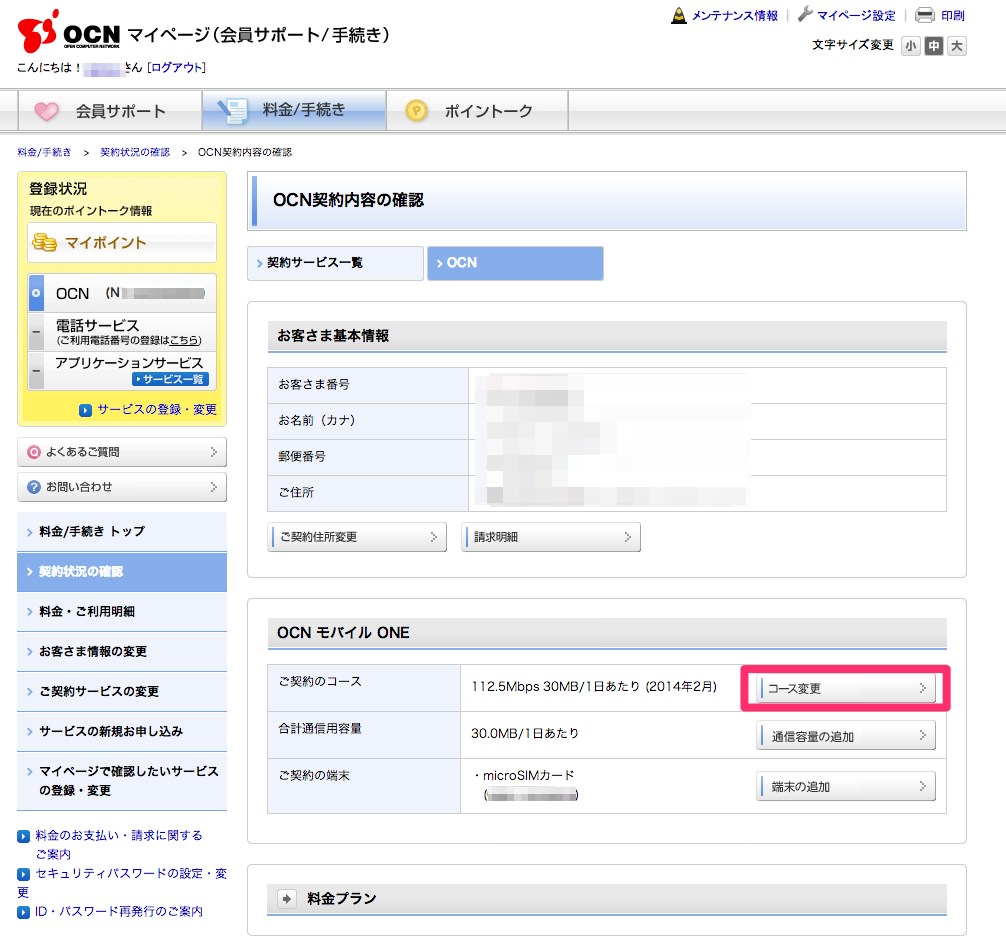Click 端末の追加 button
The height and width of the screenshot is (942, 1006).
pyautogui.click(x=846, y=786)
